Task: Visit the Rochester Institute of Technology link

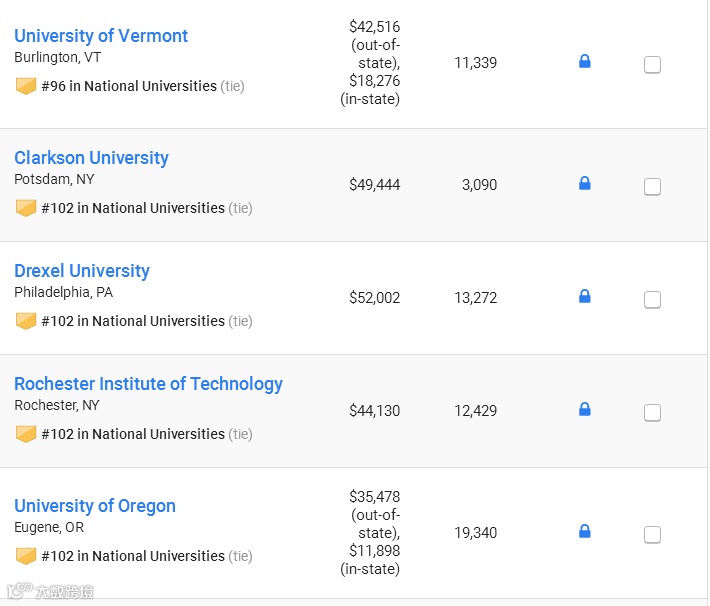Action: [x=148, y=384]
